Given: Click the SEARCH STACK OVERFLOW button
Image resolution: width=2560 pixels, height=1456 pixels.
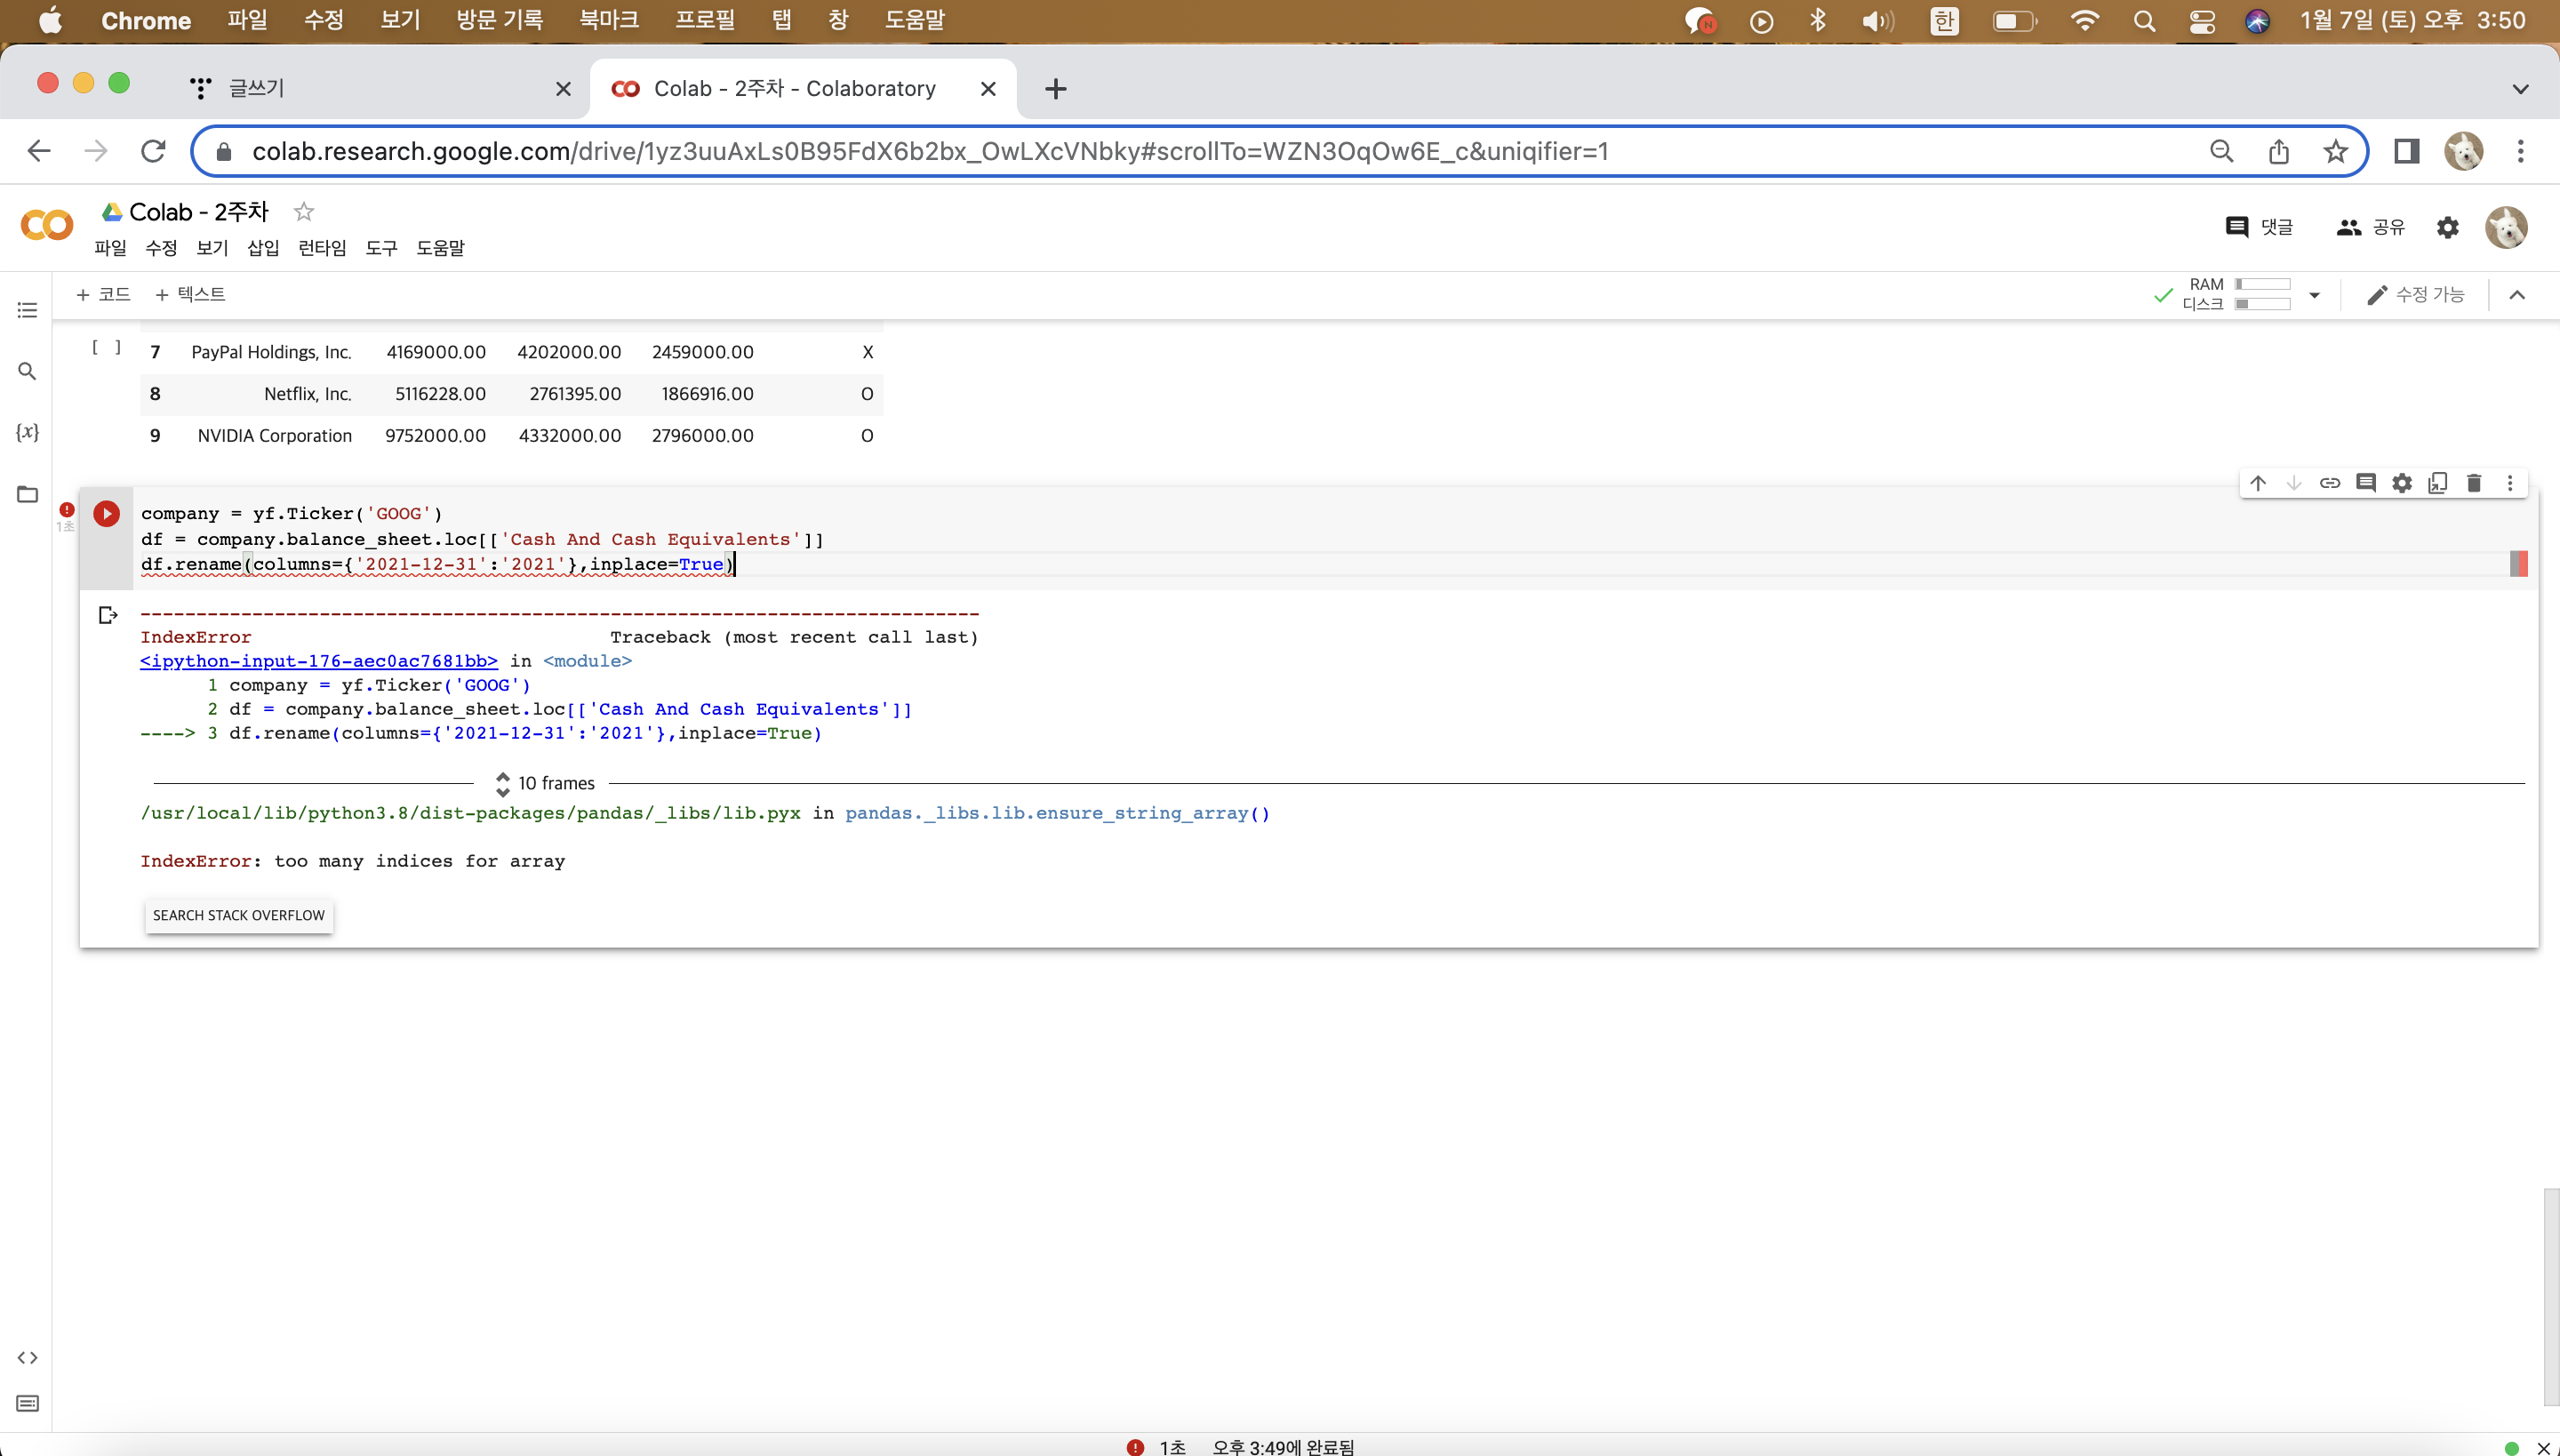Looking at the screenshot, I should coord(239,916).
